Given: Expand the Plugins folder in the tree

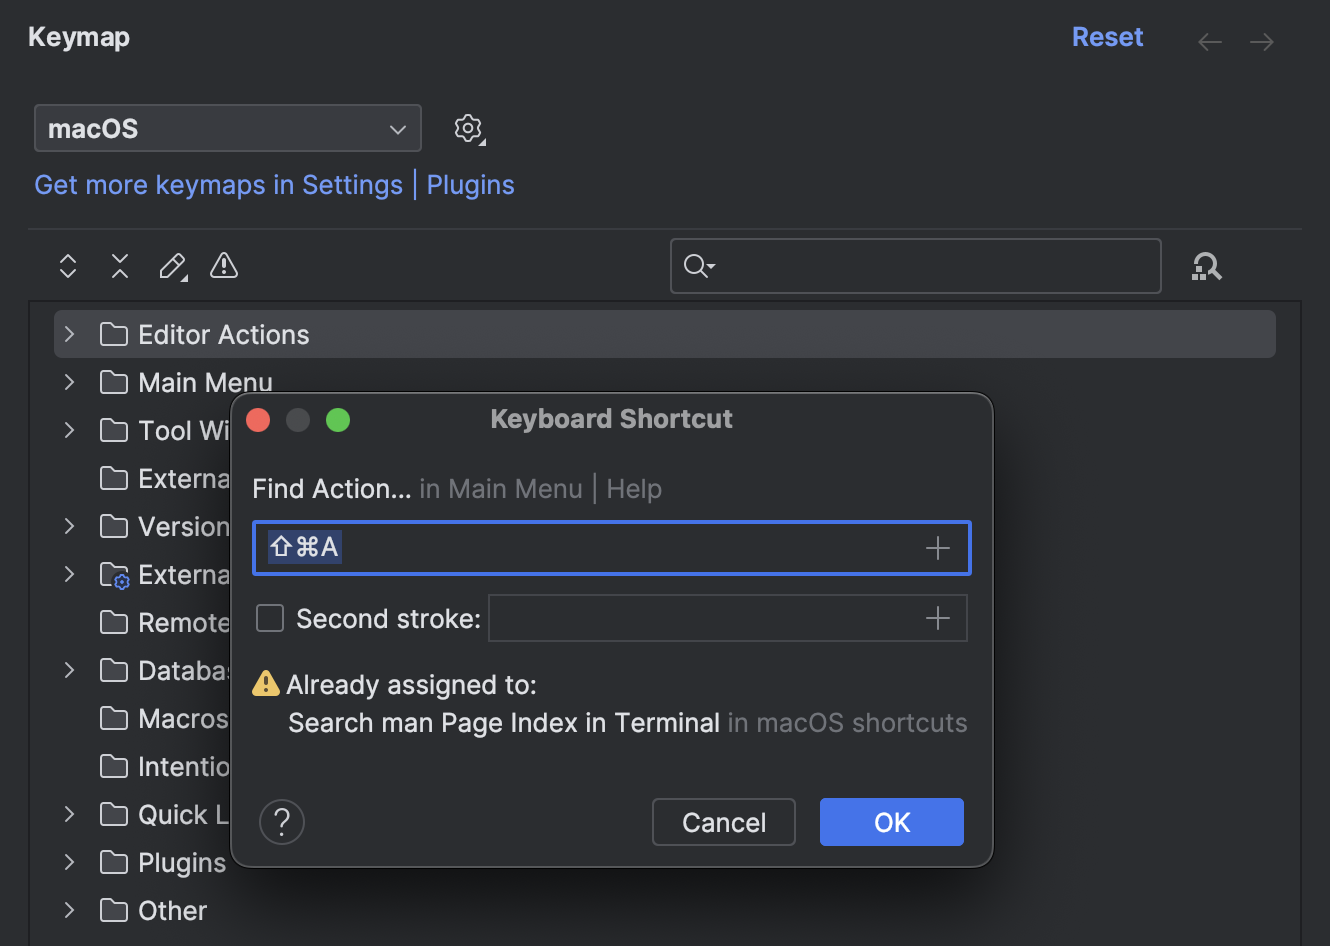Looking at the screenshot, I should tap(68, 862).
